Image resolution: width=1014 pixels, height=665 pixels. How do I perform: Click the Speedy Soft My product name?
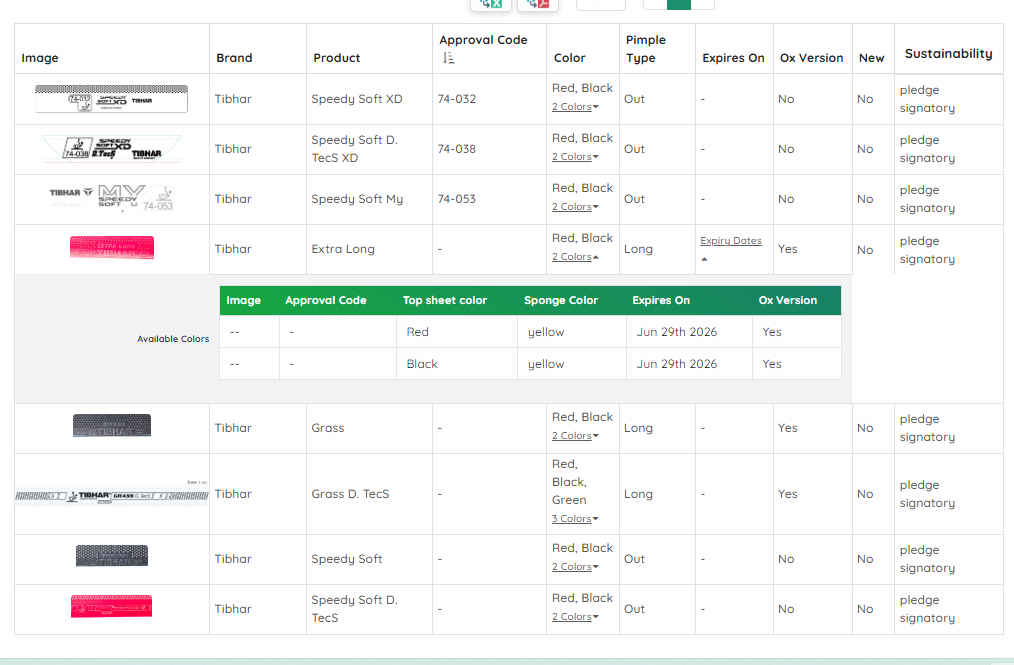[x=357, y=199]
